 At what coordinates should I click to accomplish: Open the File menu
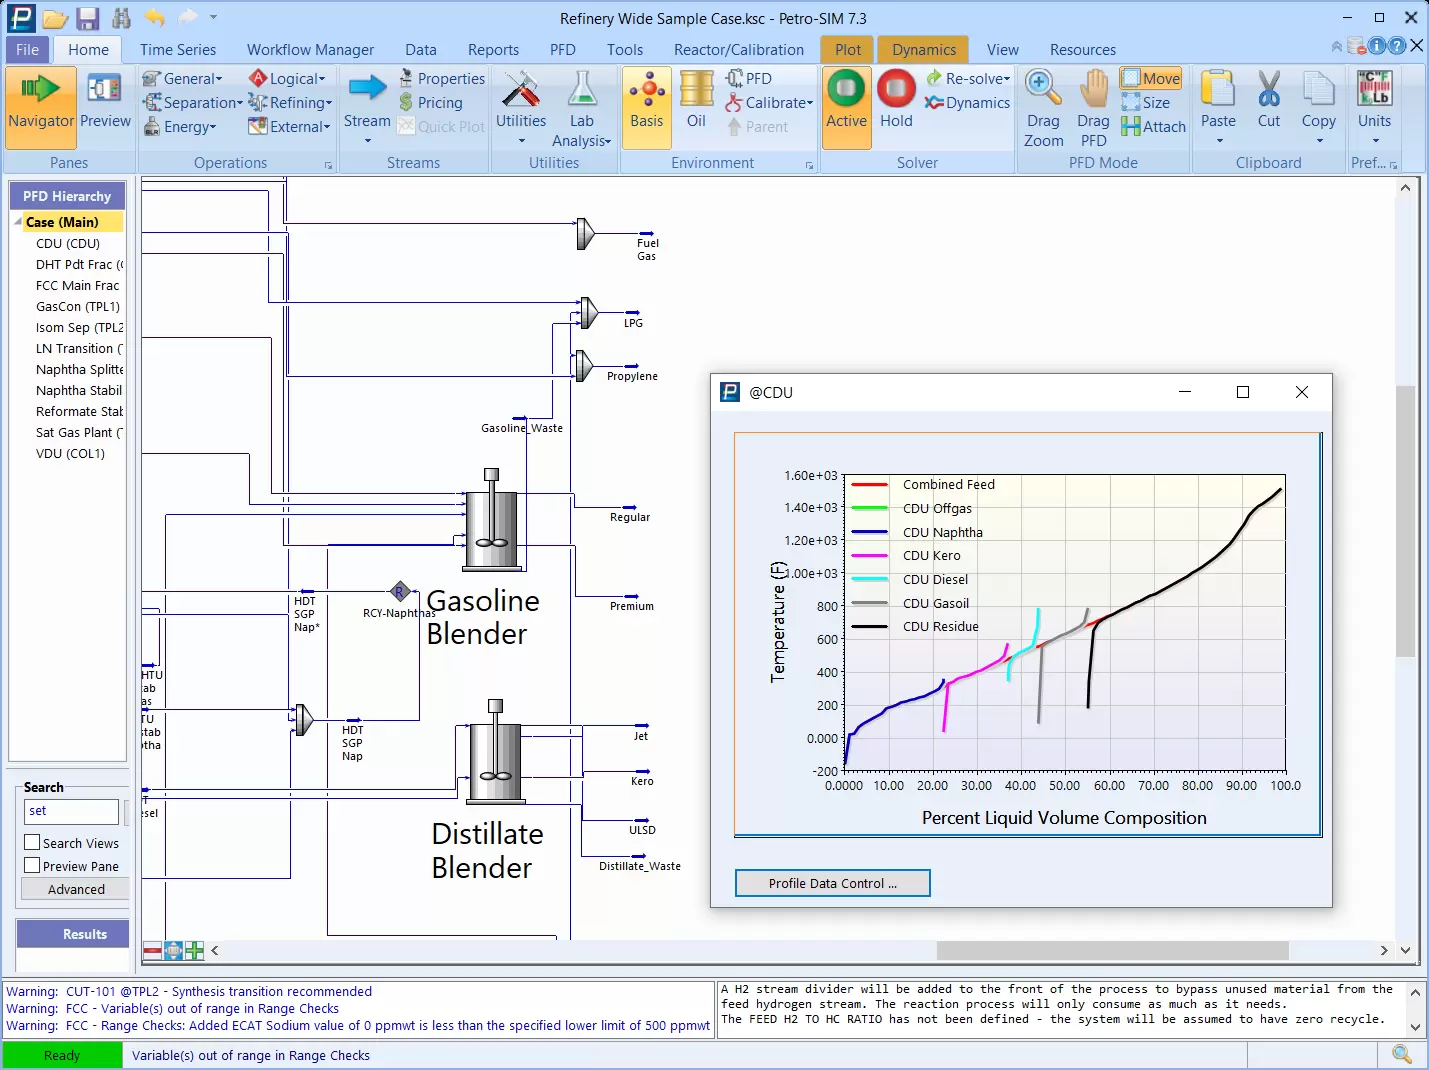click(27, 49)
